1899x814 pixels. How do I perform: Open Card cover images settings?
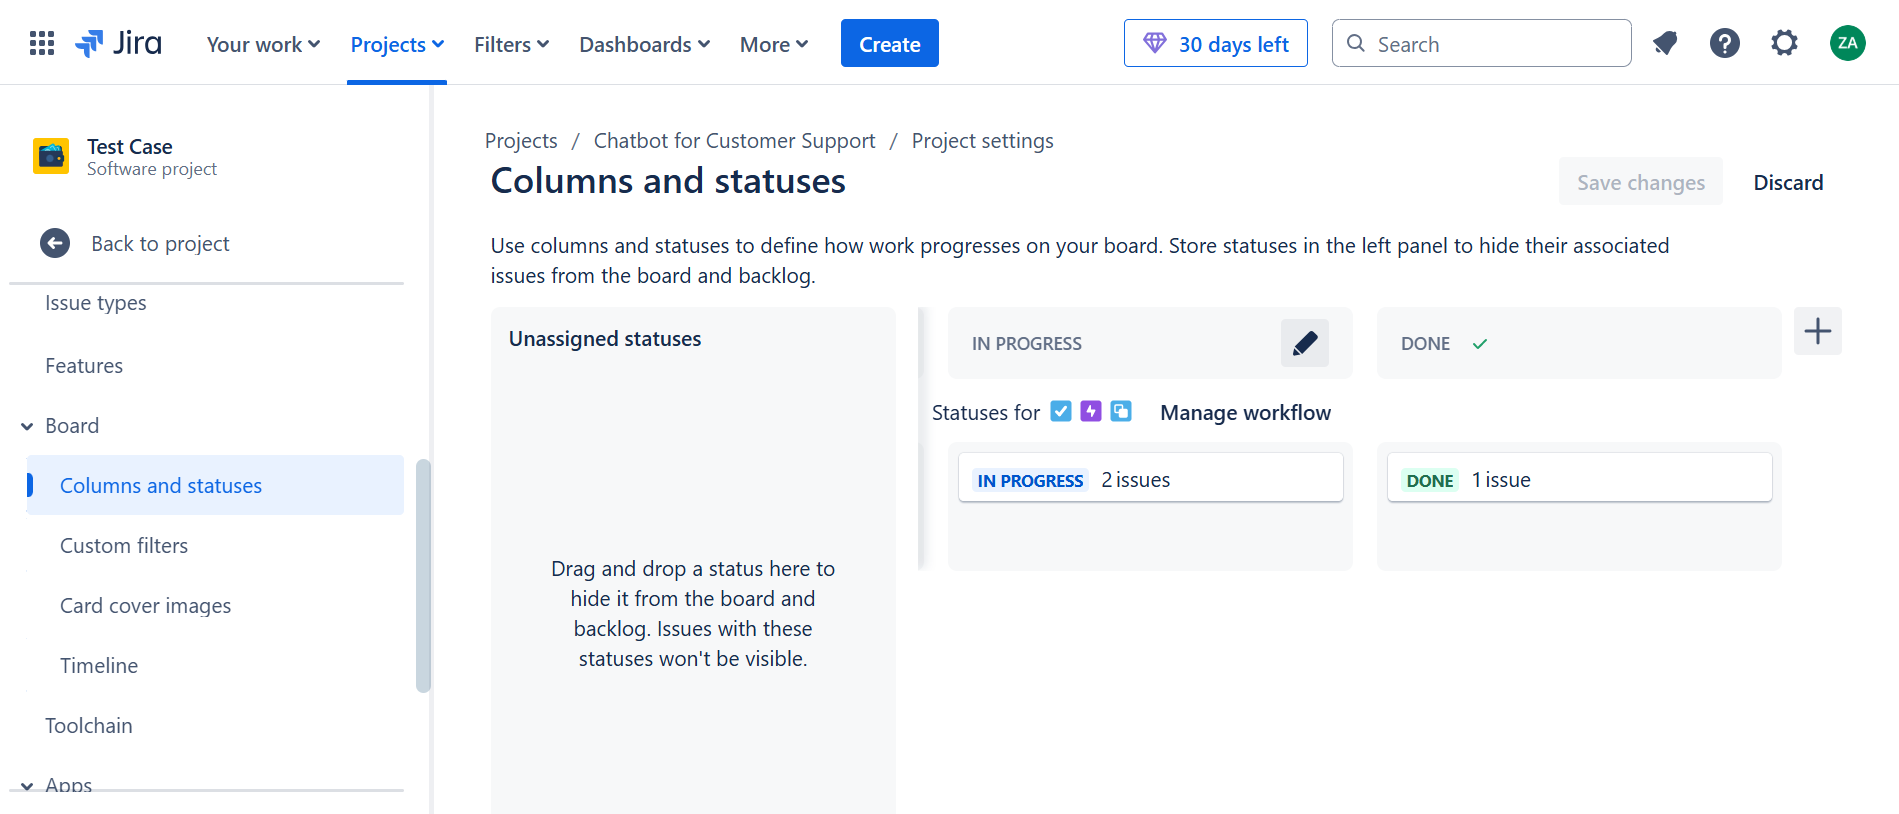click(145, 606)
